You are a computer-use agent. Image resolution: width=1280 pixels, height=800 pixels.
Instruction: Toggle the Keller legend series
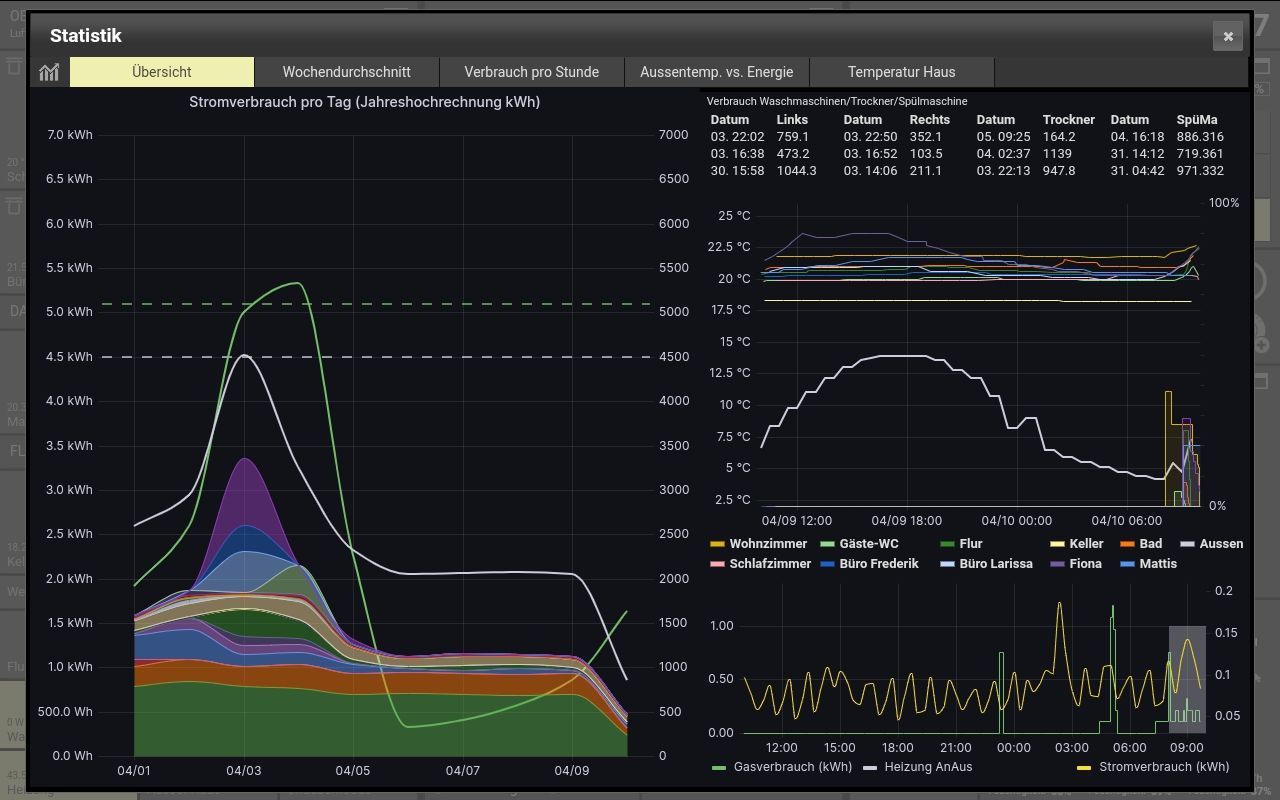pyautogui.click(x=1086, y=544)
